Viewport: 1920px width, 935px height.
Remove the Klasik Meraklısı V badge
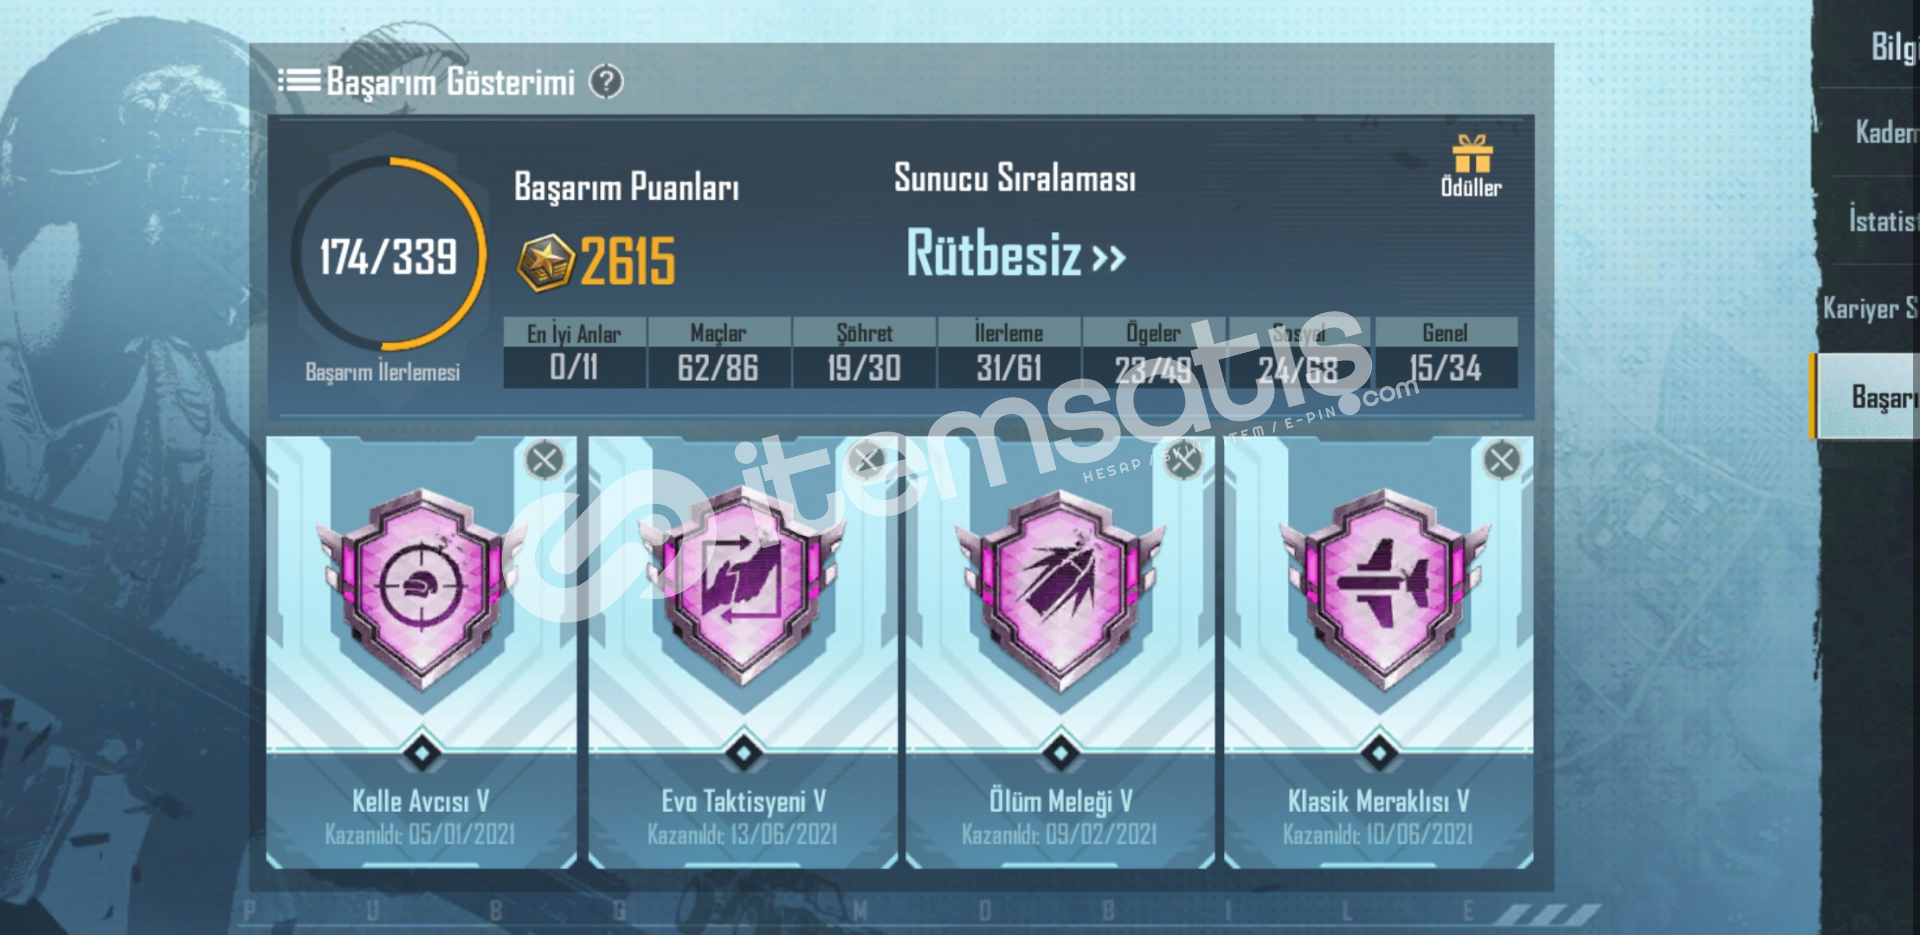click(1501, 460)
